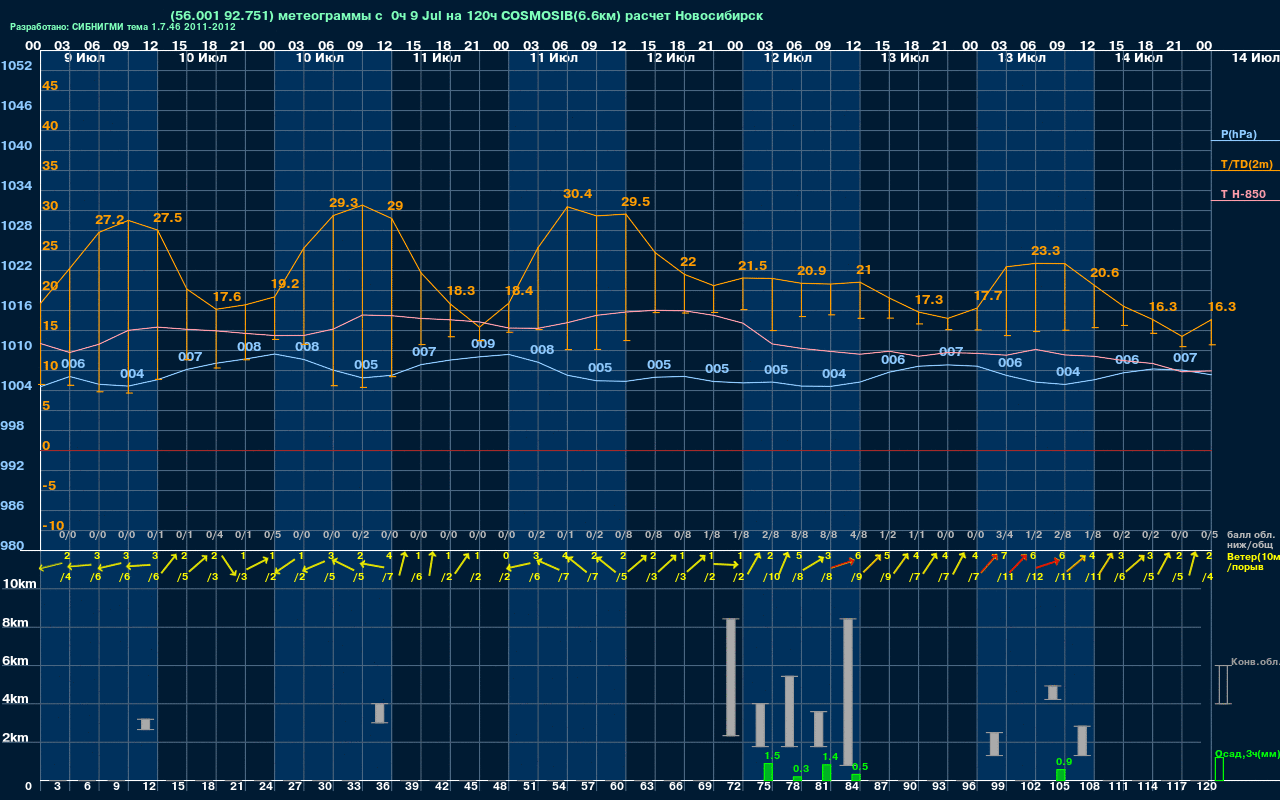Click the 20.9 temperature label
Viewport: 1280px width, 800px height.
click(x=811, y=271)
